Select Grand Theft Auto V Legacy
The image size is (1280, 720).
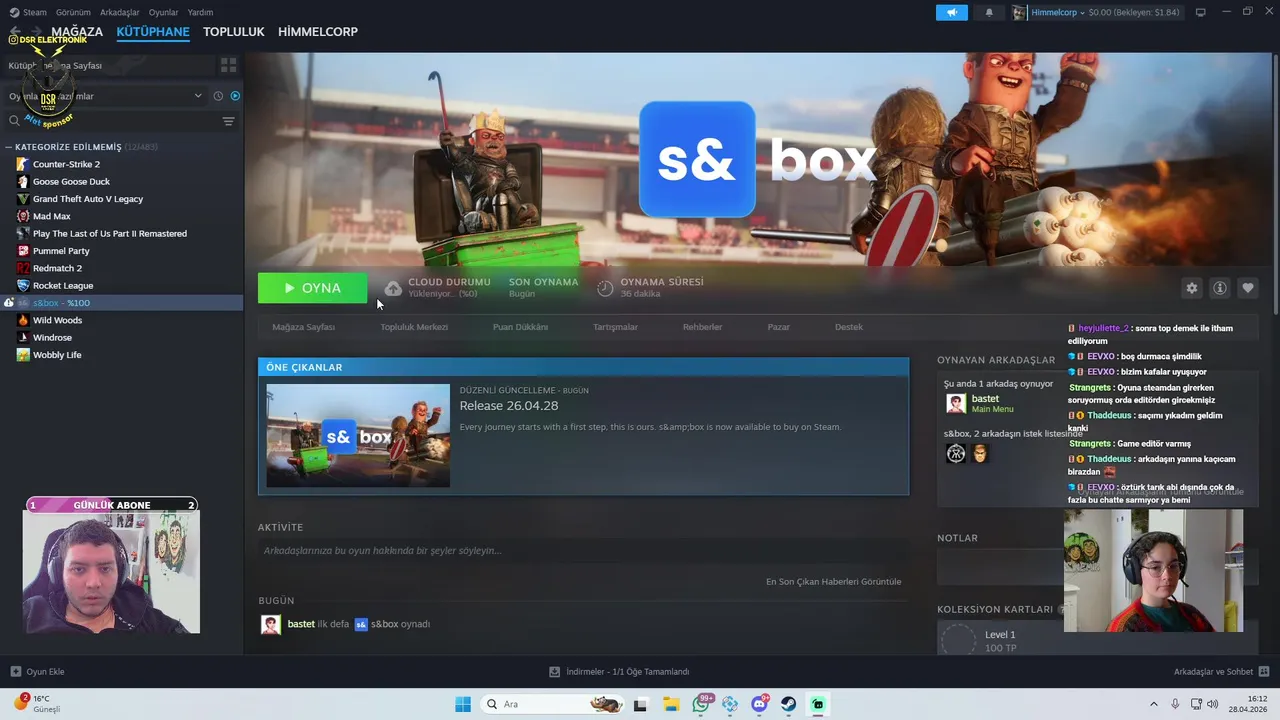88,199
